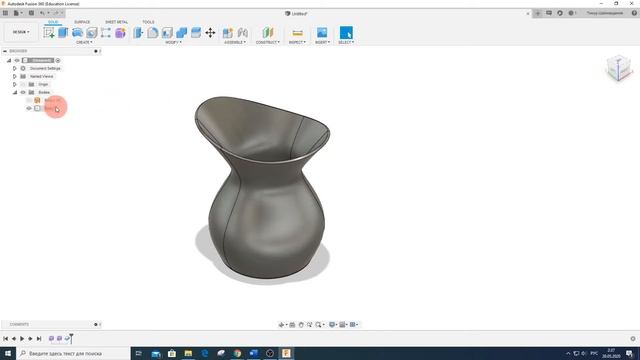Open the Inspect dropdown menu
The image size is (640, 360).
point(297,42)
